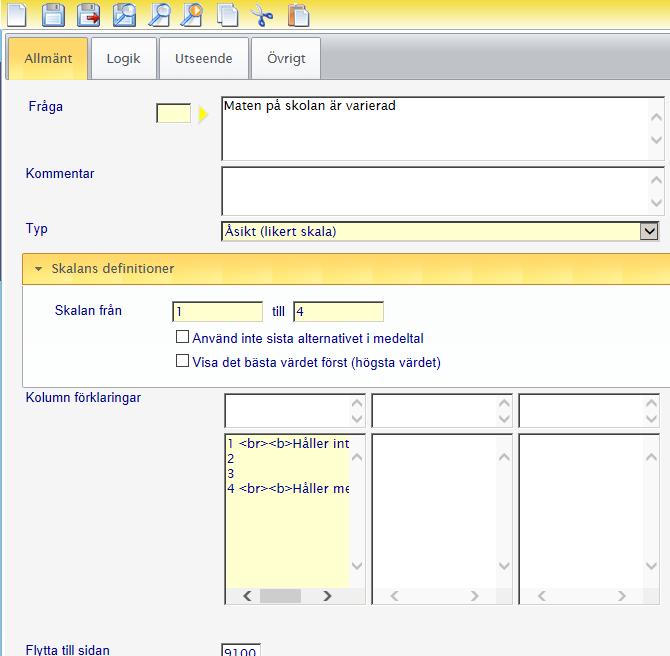
Task: Click the scroll up arrow of second upper column box
Action: [x=504, y=403]
